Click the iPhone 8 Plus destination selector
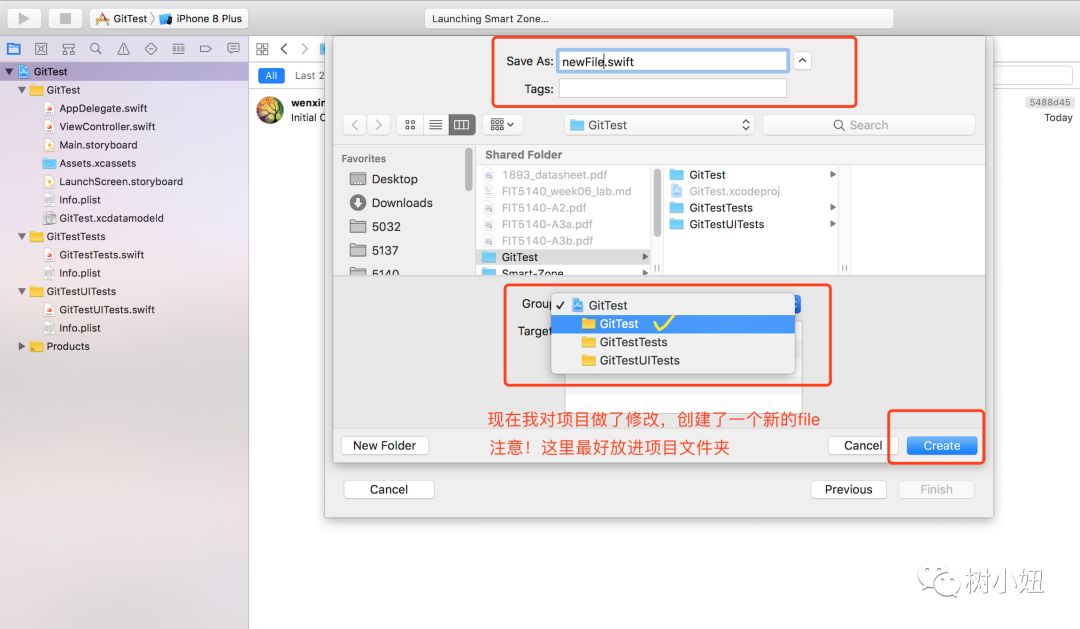This screenshot has width=1080, height=629. pos(201,19)
